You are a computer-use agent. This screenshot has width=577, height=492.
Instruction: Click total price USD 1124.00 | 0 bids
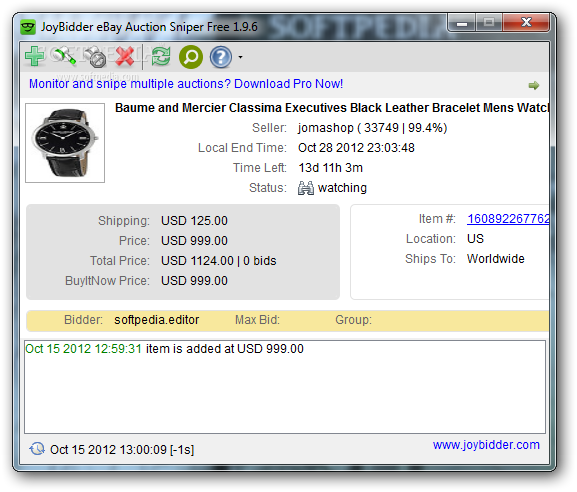click(219, 261)
